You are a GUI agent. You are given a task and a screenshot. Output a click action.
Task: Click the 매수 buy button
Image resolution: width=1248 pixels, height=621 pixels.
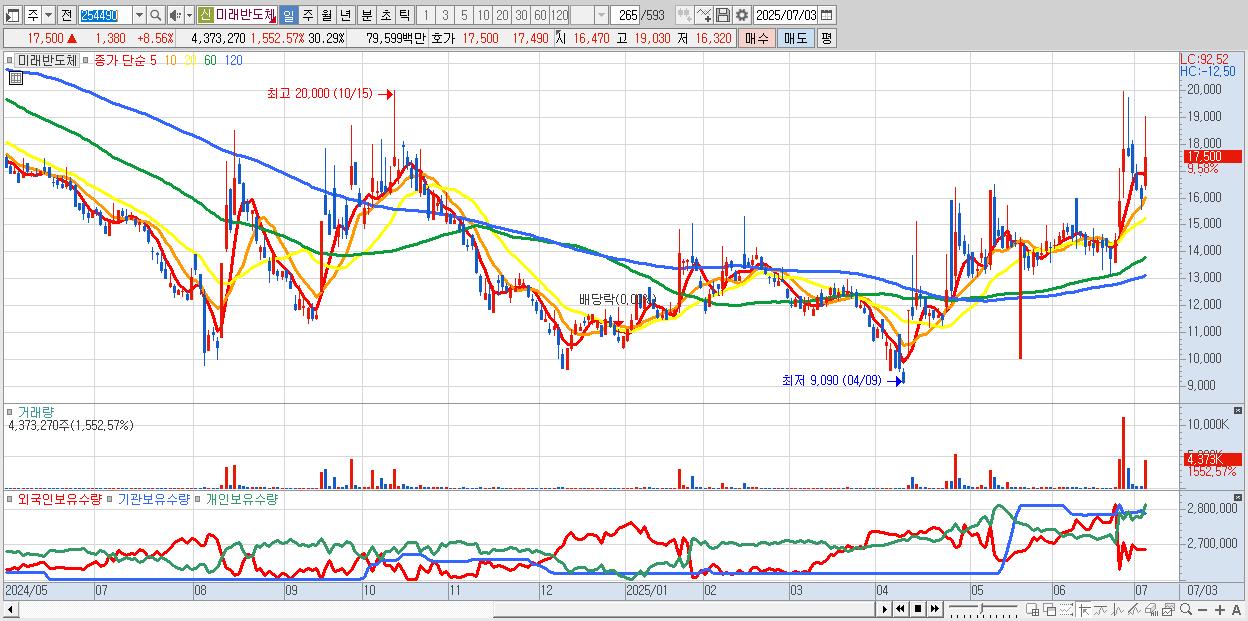coord(757,38)
